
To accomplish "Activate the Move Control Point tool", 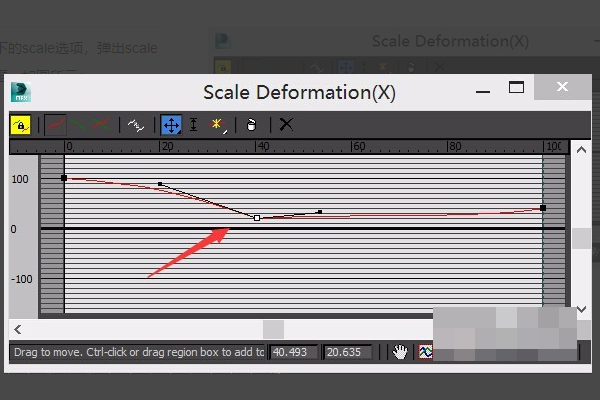I will coord(171,125).
